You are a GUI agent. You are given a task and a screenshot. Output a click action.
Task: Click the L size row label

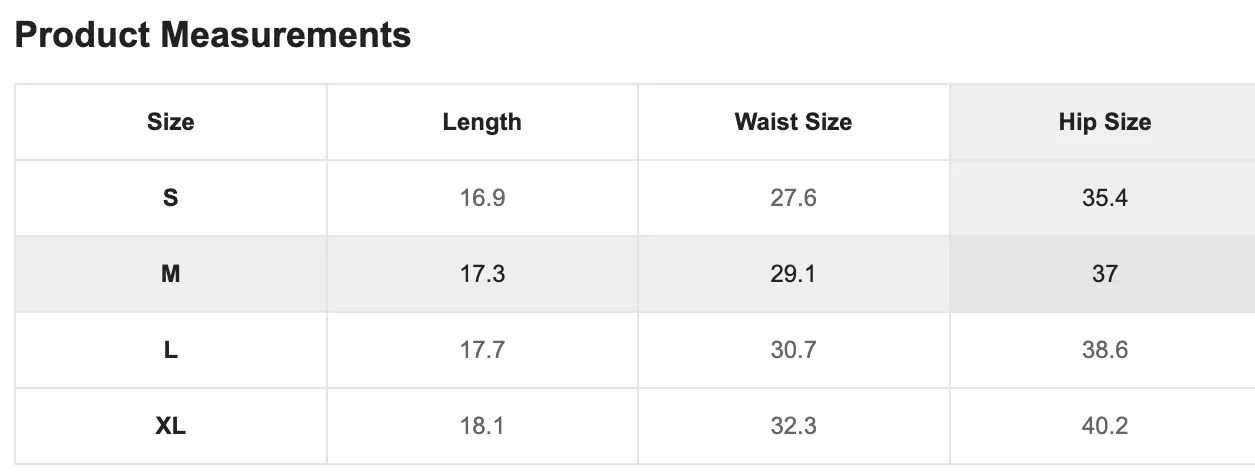tap(171, 350)
